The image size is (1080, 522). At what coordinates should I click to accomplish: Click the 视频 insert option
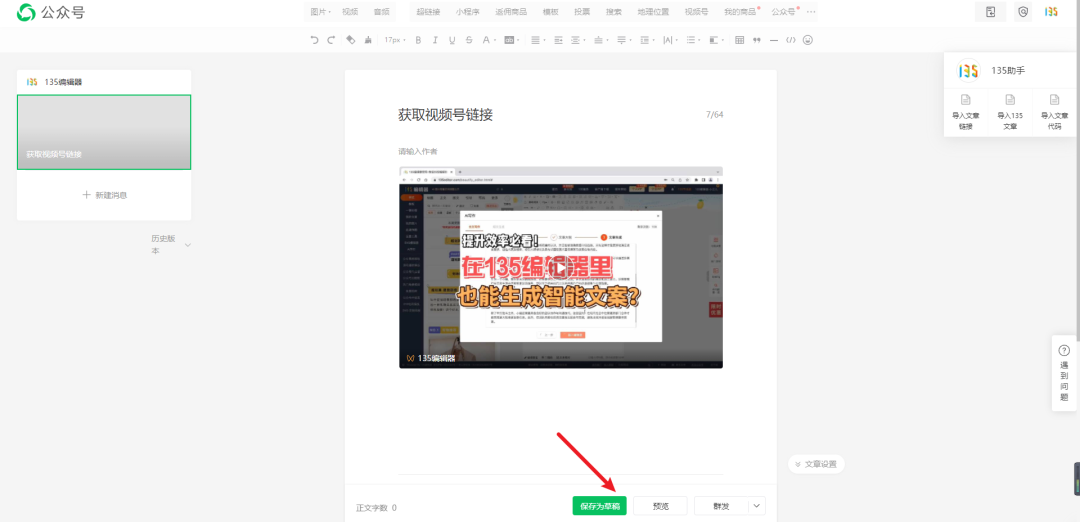click(350, 12)
